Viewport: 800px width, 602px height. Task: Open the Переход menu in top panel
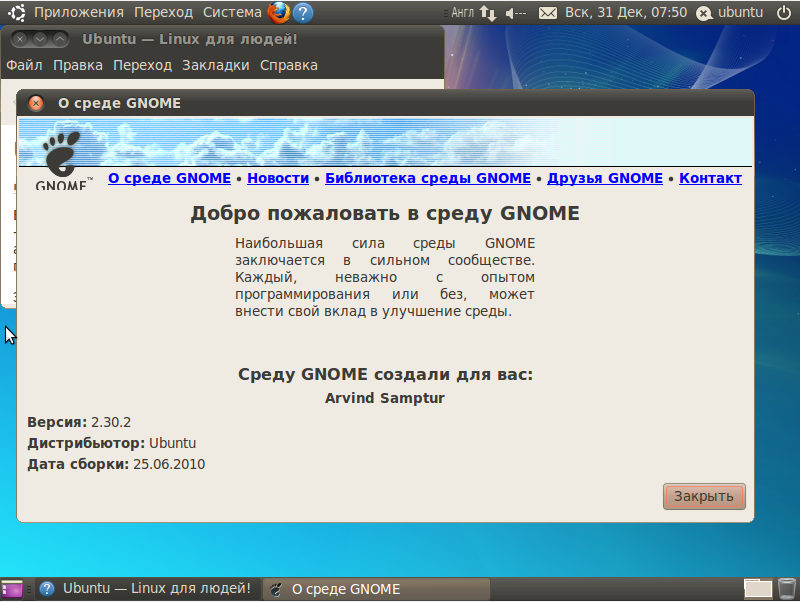point(163,13)
